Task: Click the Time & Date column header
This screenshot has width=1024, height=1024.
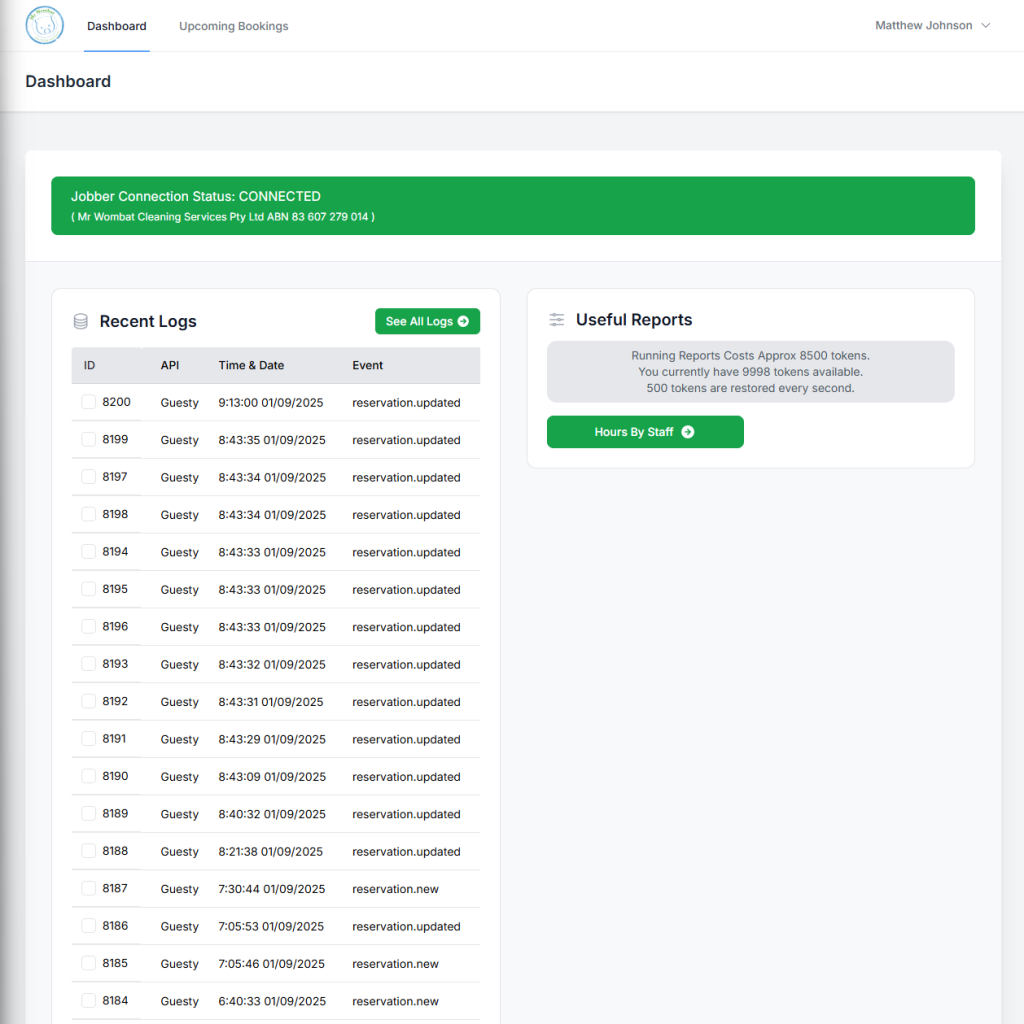Action: [x=251, y=365]
